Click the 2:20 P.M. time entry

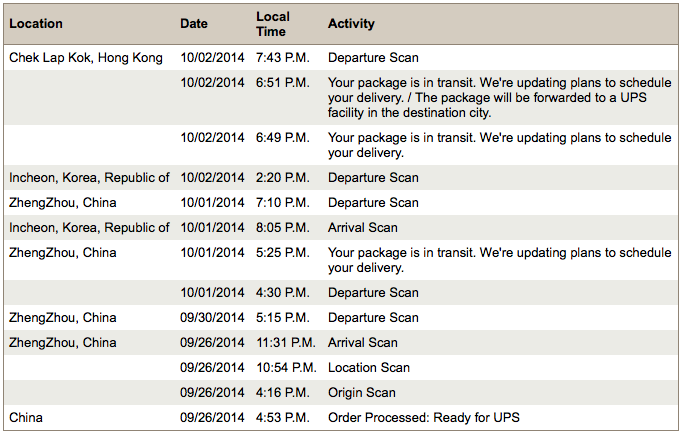(x=282, y=178)
